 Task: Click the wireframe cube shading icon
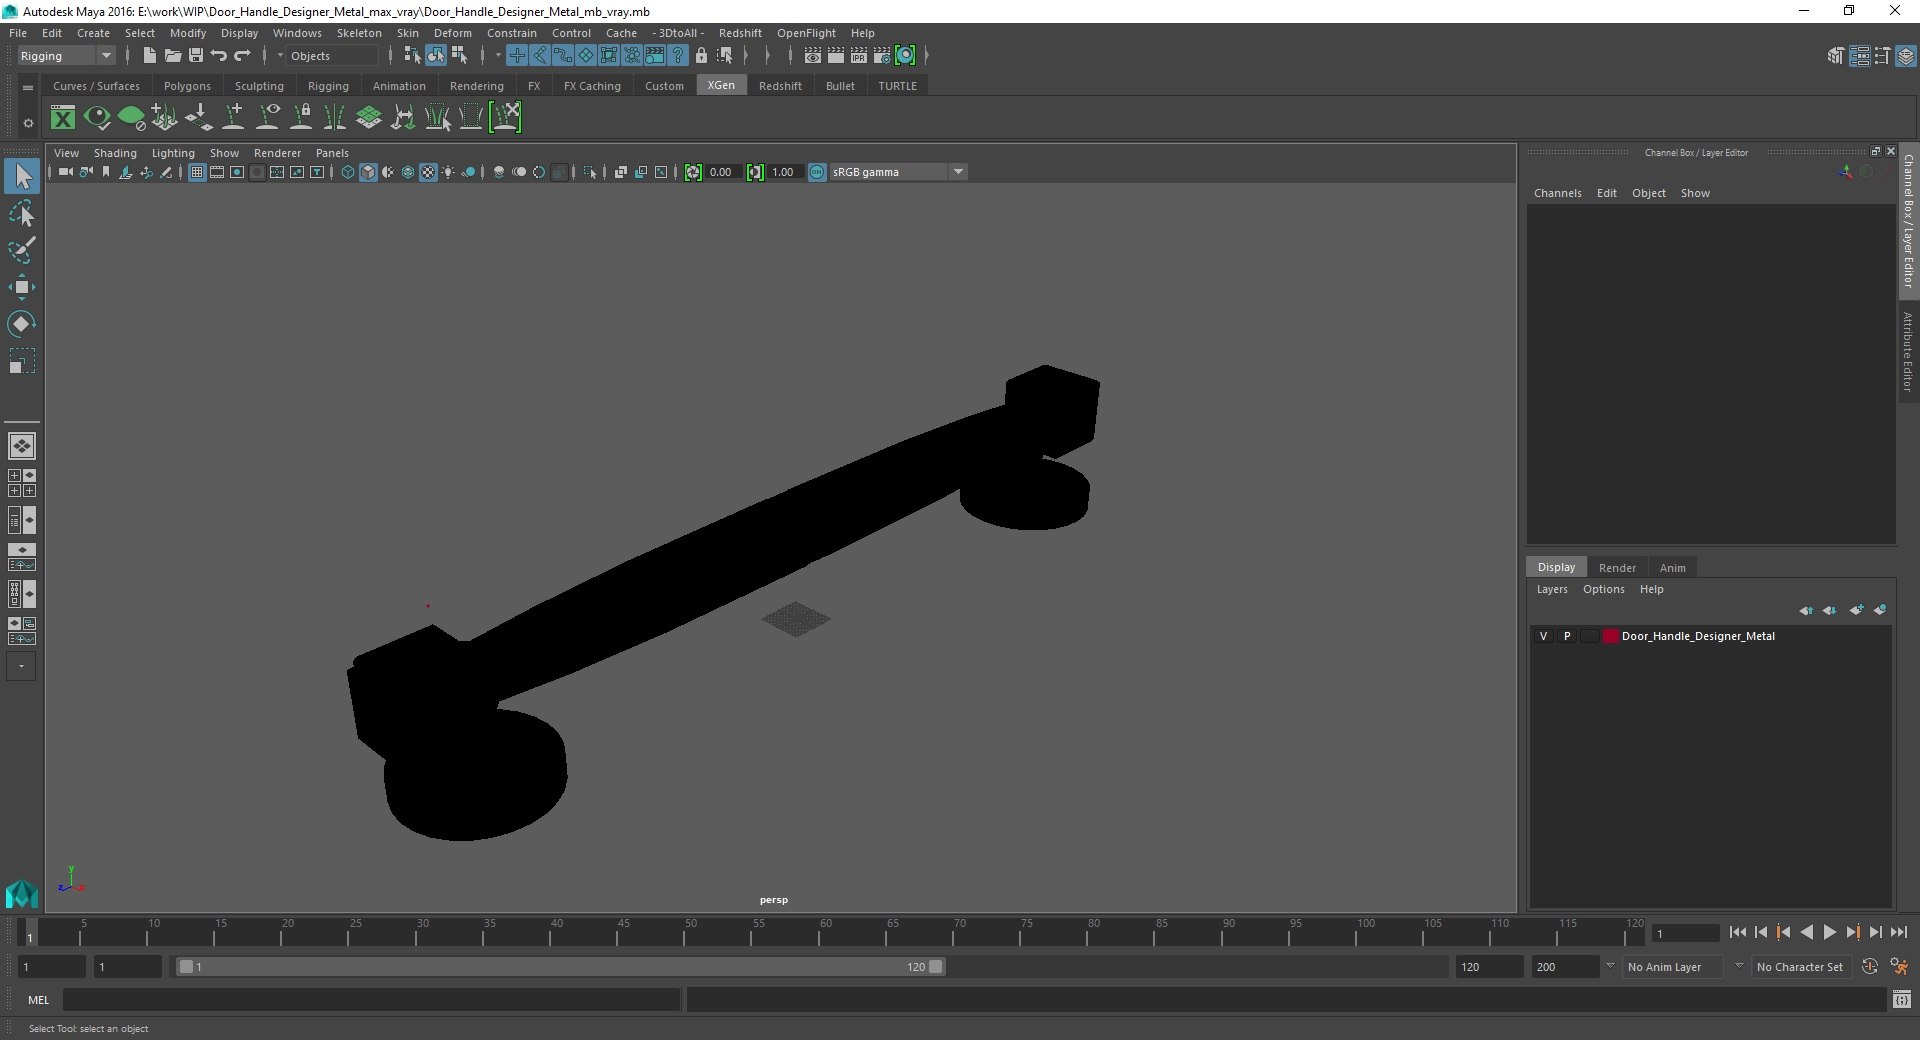(x=348, y=172)
